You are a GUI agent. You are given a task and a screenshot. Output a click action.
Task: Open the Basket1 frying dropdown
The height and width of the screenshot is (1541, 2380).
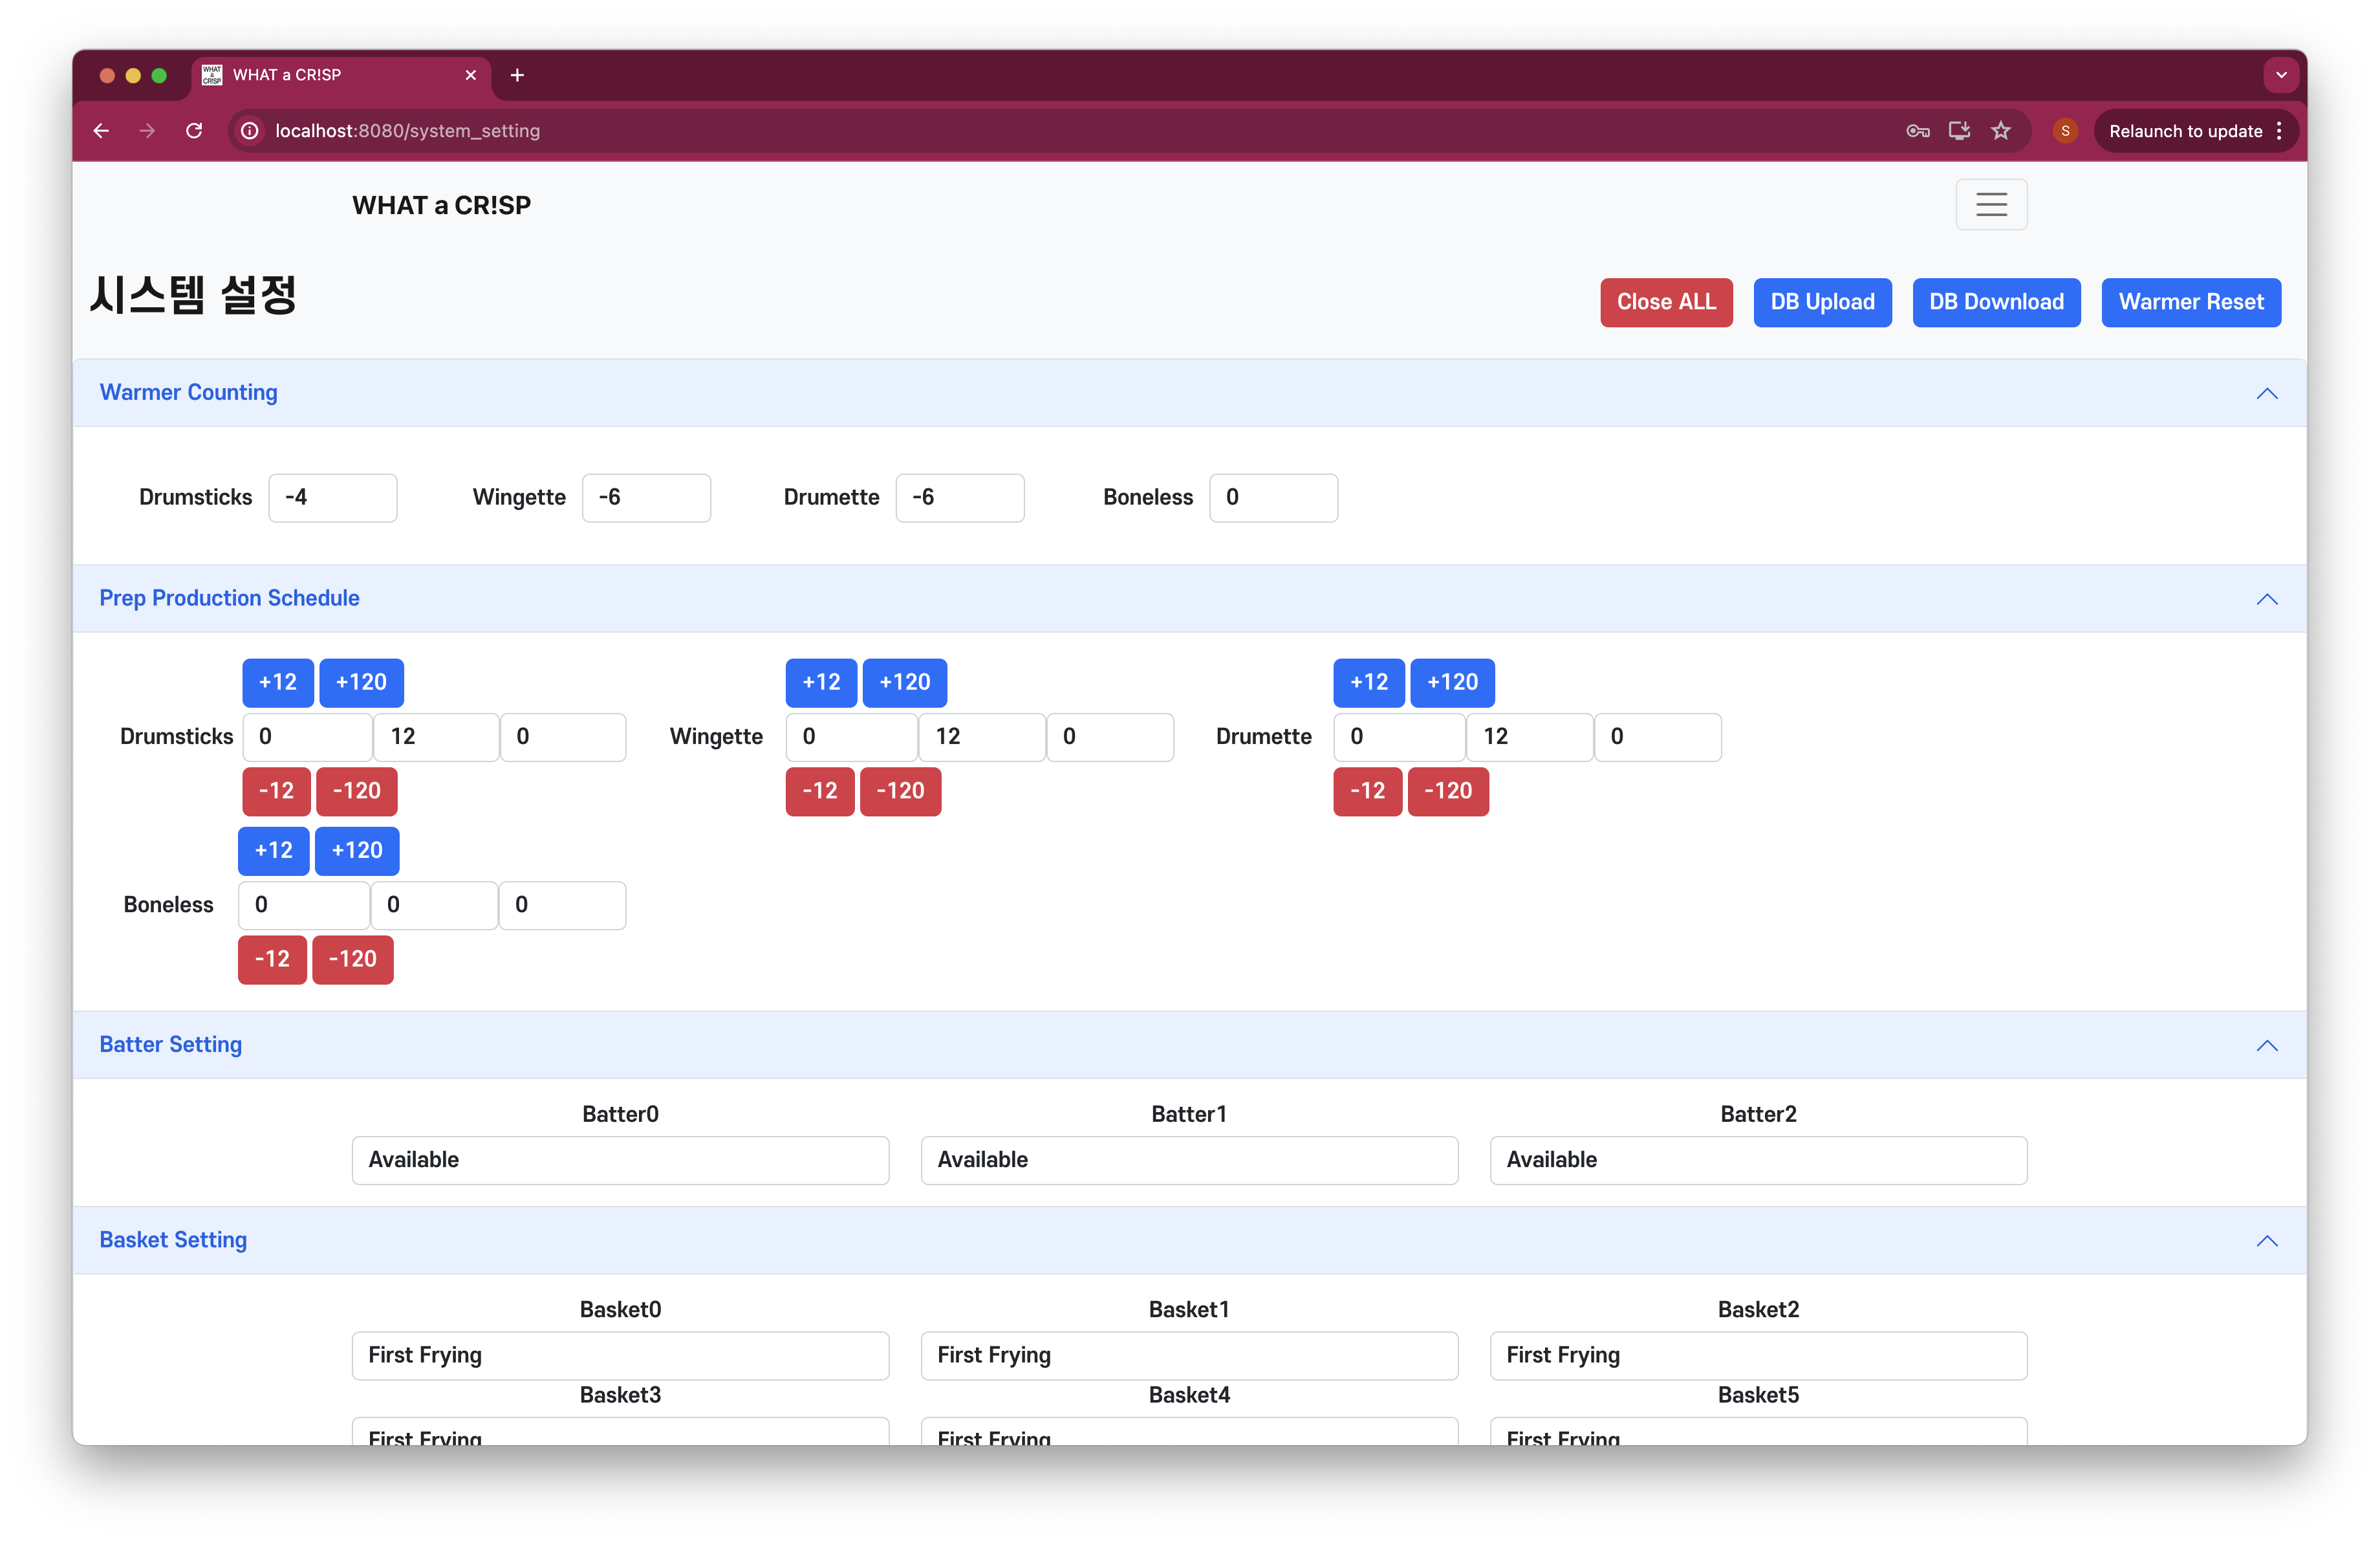point(1189,1355)
